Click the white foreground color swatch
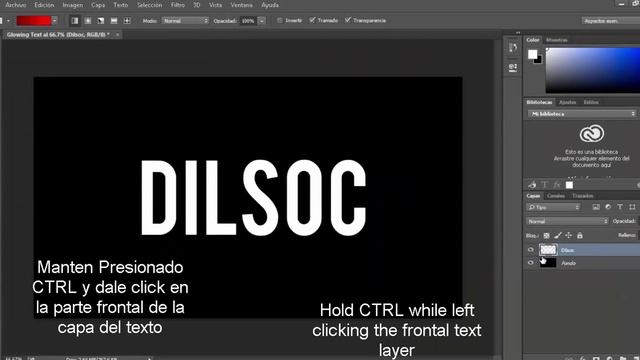 (x=532, y=54)
